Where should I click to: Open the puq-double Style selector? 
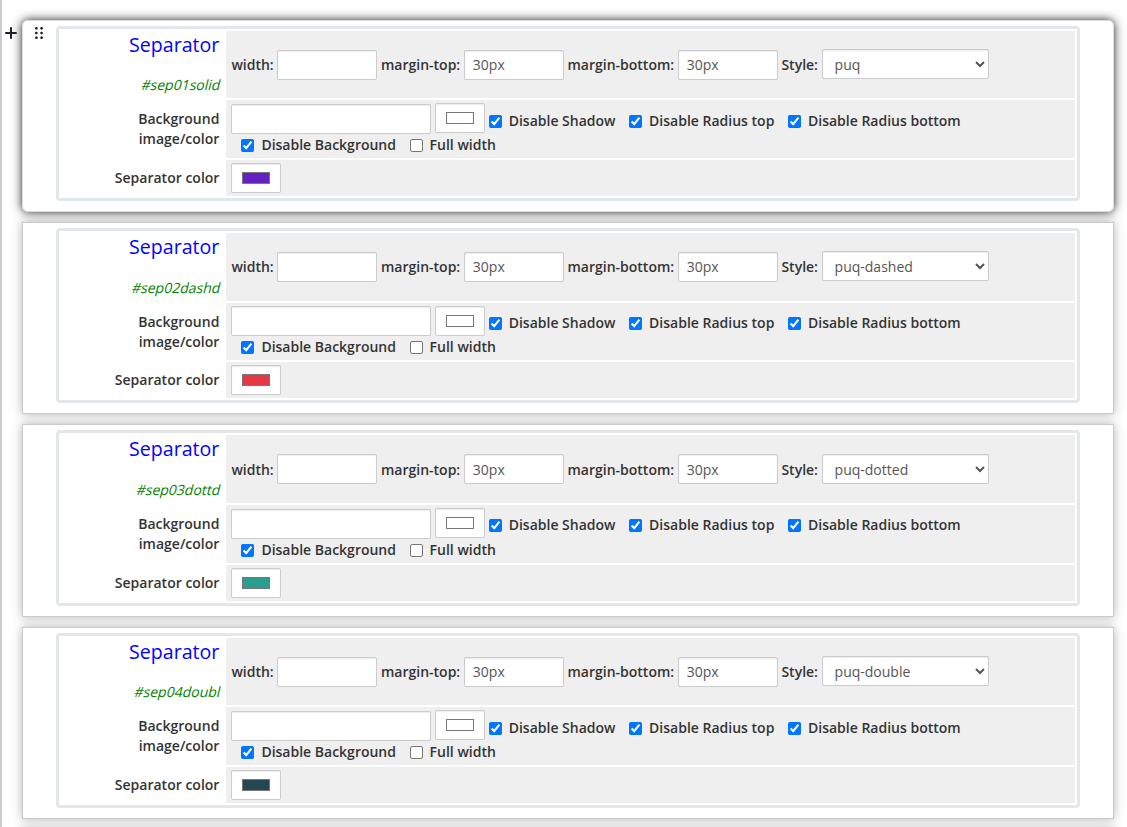[x=905, y=671]
